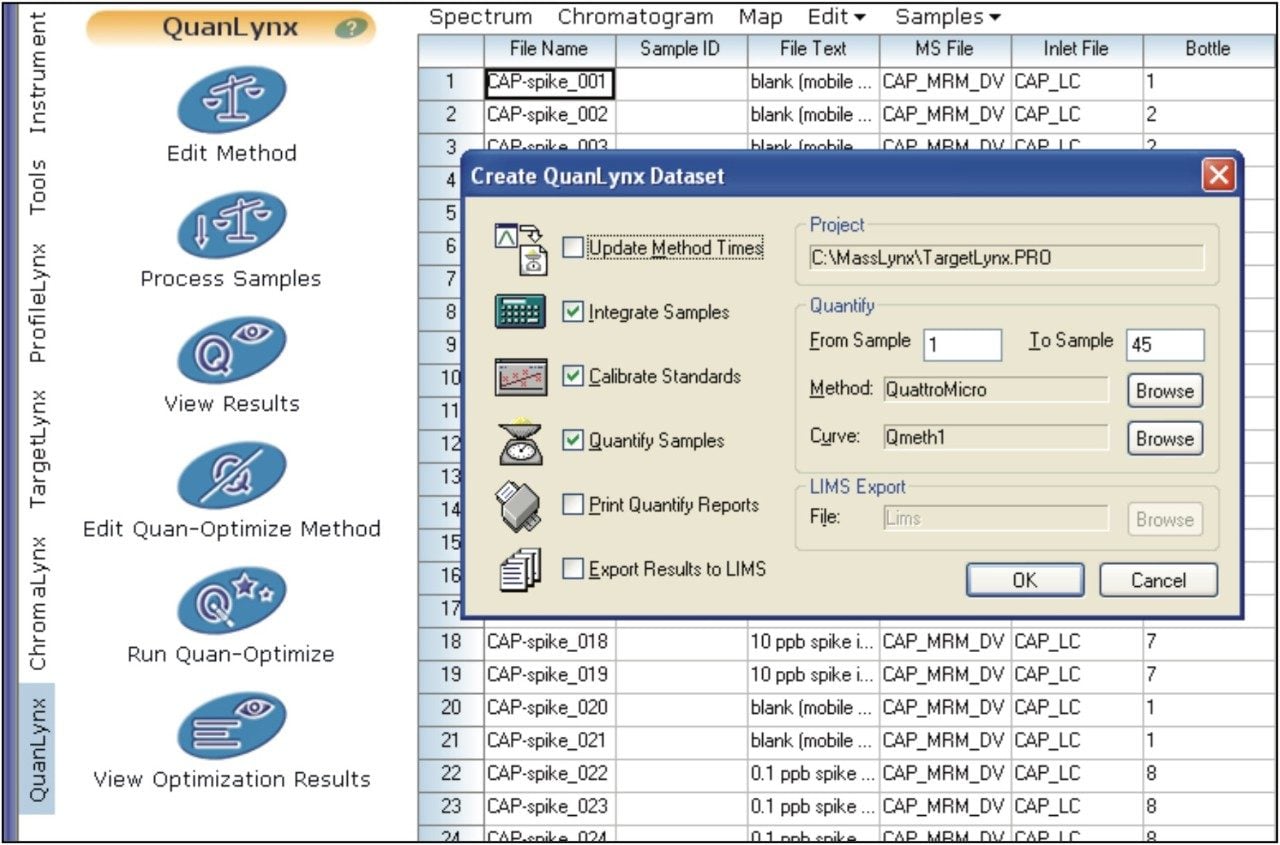The width and height of the screenshot is (1280, 845).
Task: Select the QuanLynx sidebar tab
Action: point(37,749)
